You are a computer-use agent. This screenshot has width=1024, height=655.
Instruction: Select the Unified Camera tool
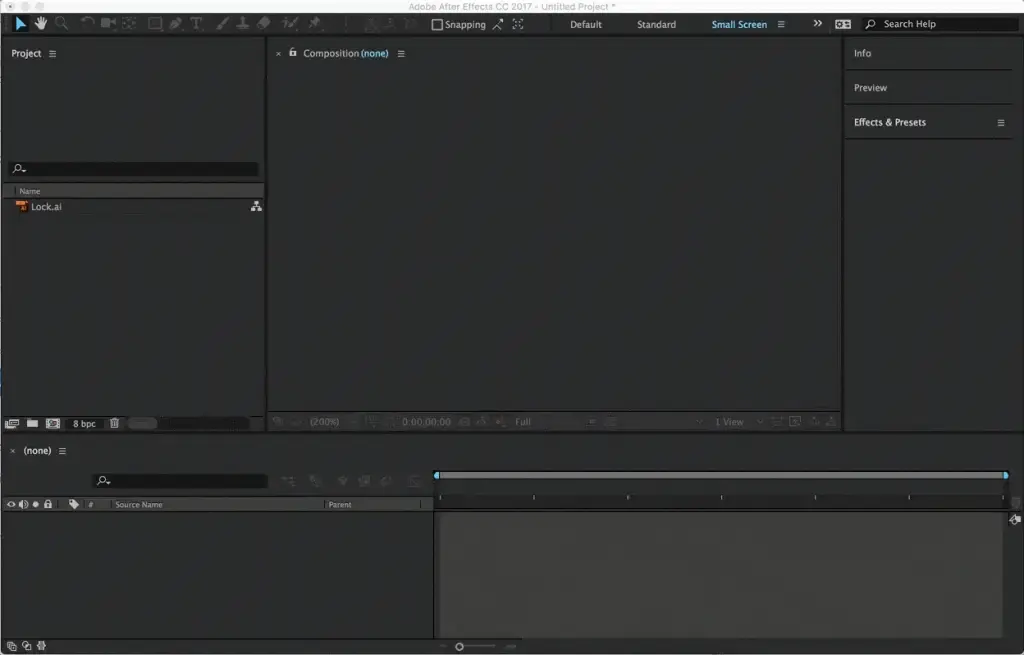[x=108, y=24]
